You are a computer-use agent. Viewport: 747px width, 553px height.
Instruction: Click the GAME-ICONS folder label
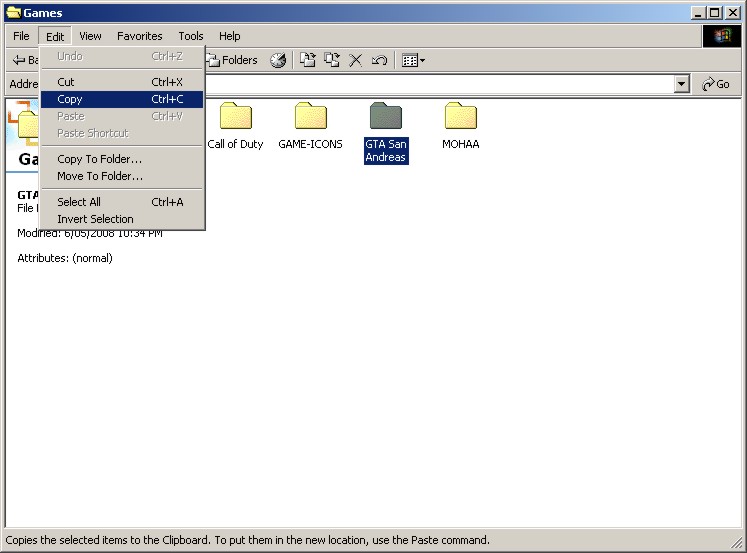click(311, 144)
